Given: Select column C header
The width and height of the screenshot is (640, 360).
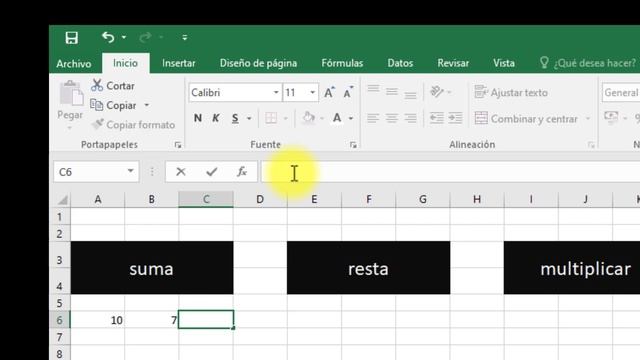Looking at the screenshot, I should click(206, 199).
